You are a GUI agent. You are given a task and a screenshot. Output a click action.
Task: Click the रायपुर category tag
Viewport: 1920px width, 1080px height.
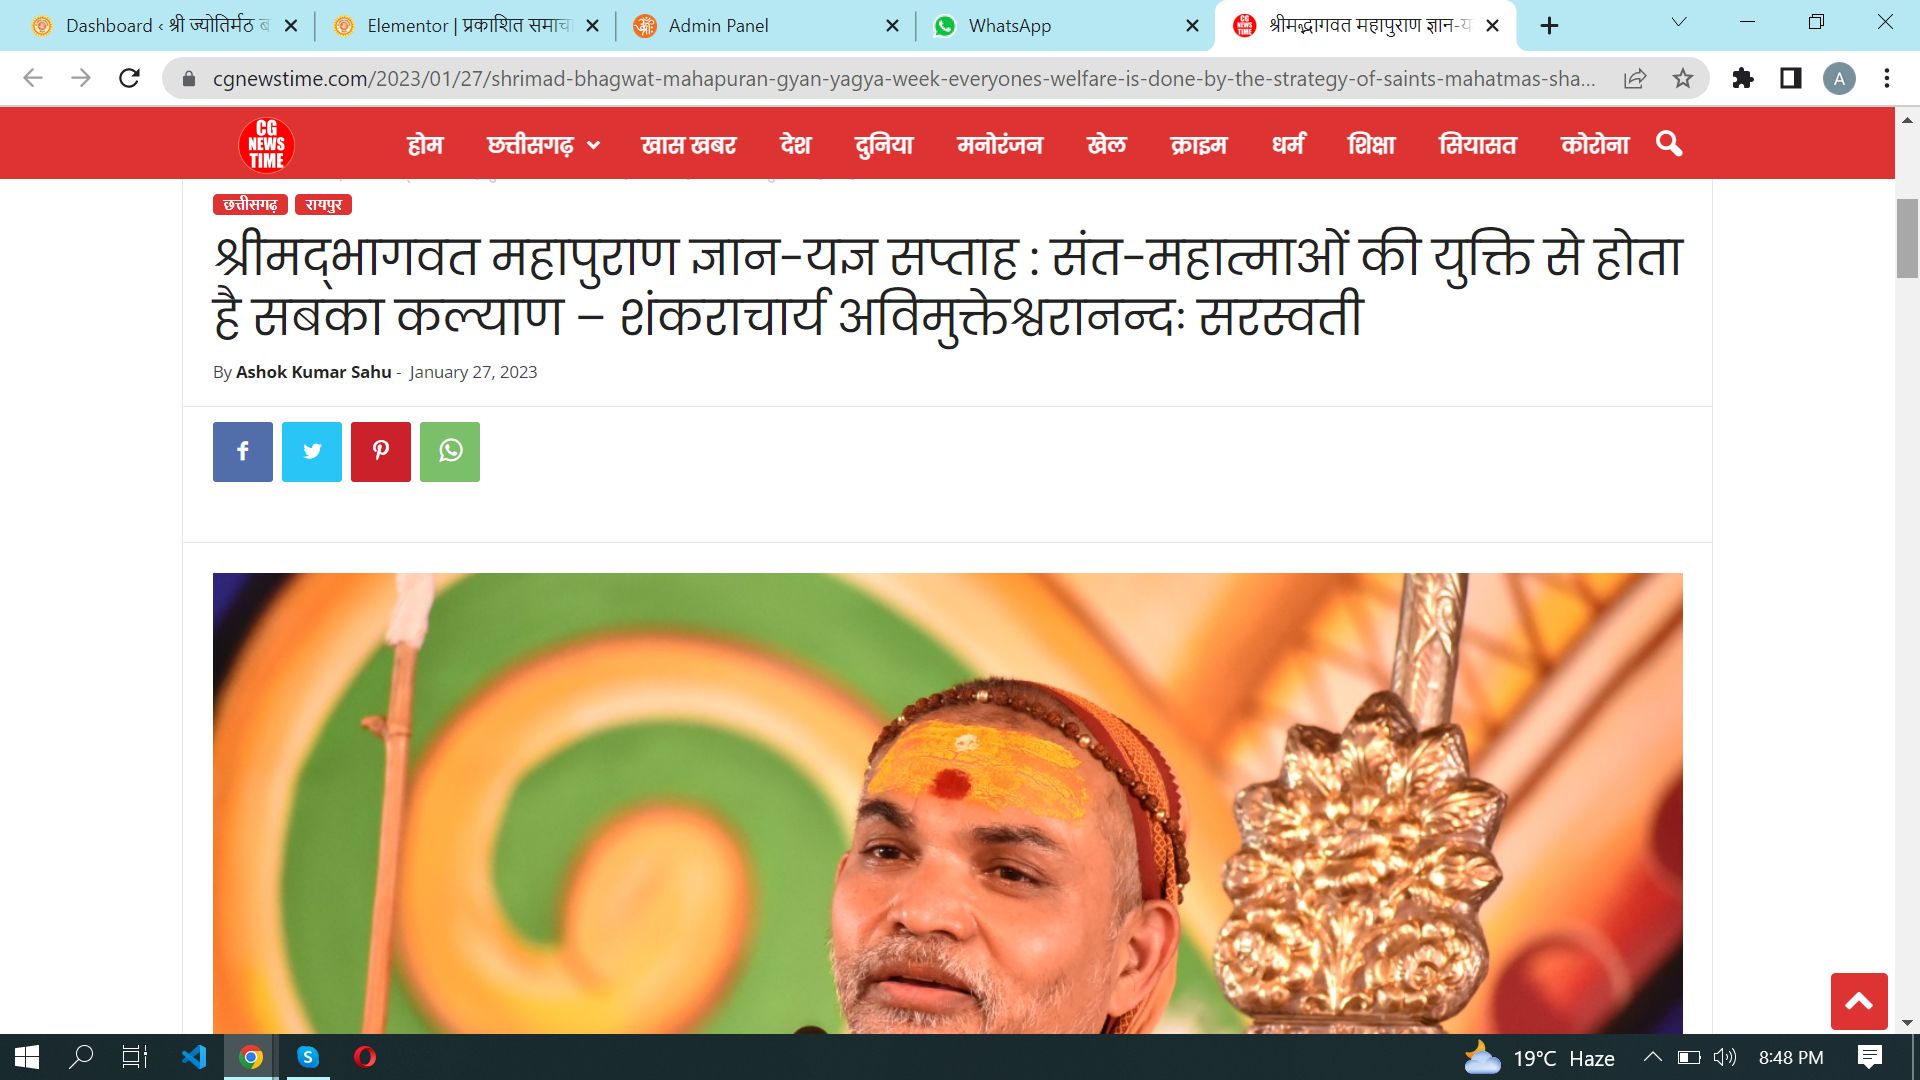(323, 205)
